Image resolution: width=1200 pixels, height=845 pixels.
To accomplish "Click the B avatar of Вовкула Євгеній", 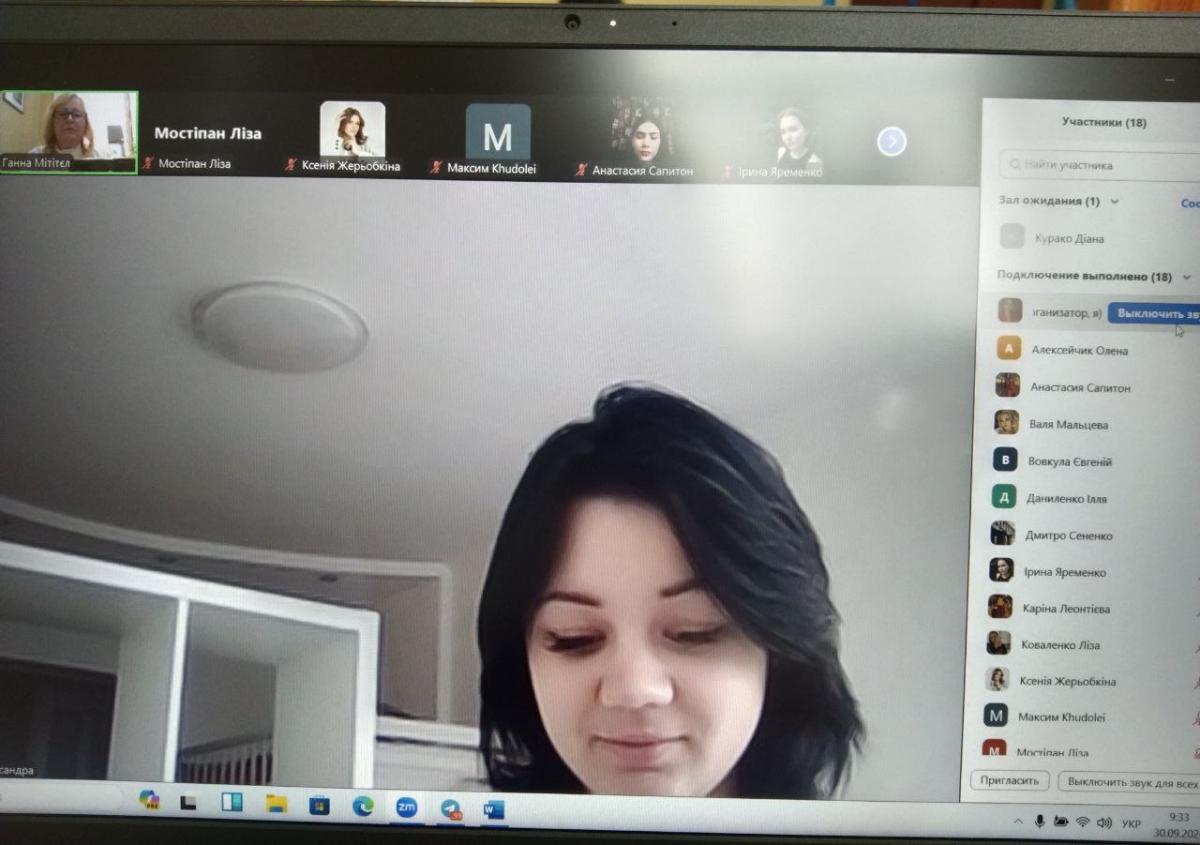I will pos(1005,460).
